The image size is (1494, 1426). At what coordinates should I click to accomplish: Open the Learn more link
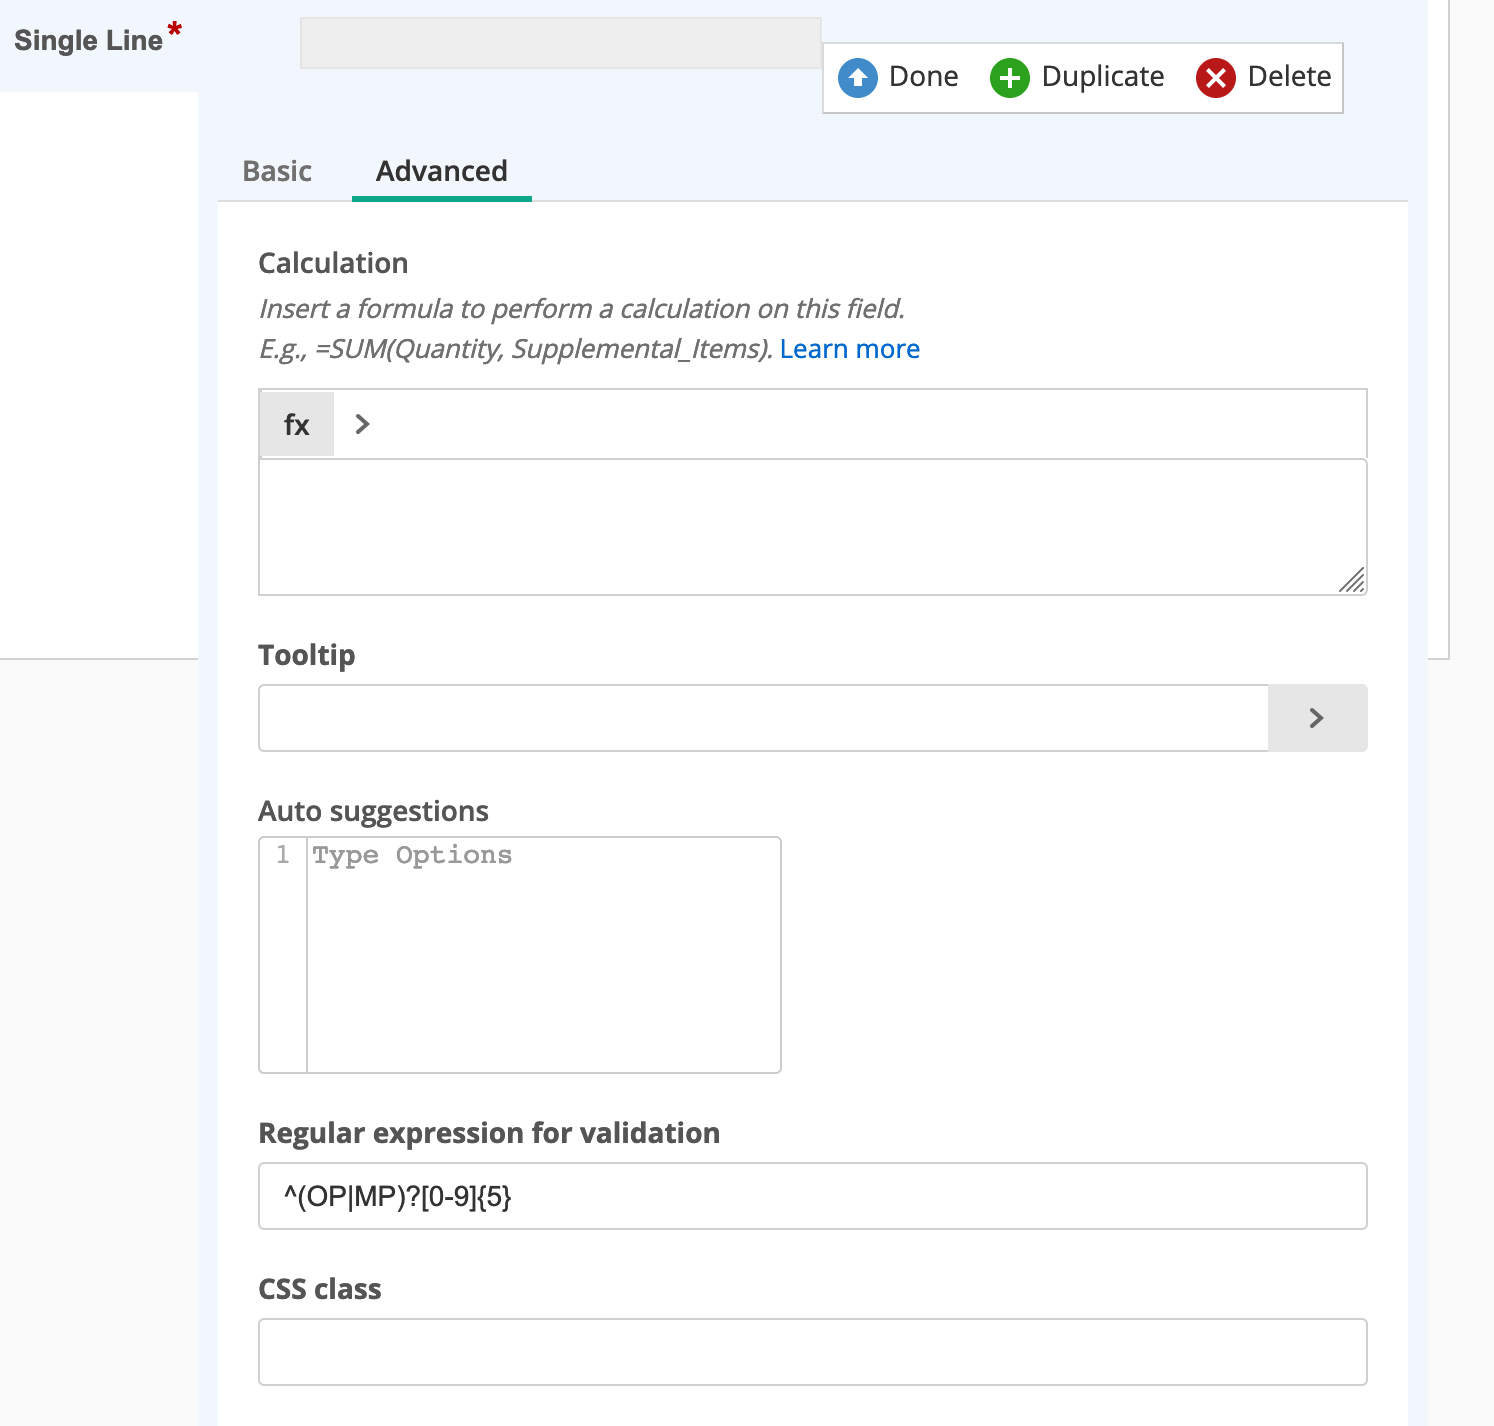(x=849, y=349)
